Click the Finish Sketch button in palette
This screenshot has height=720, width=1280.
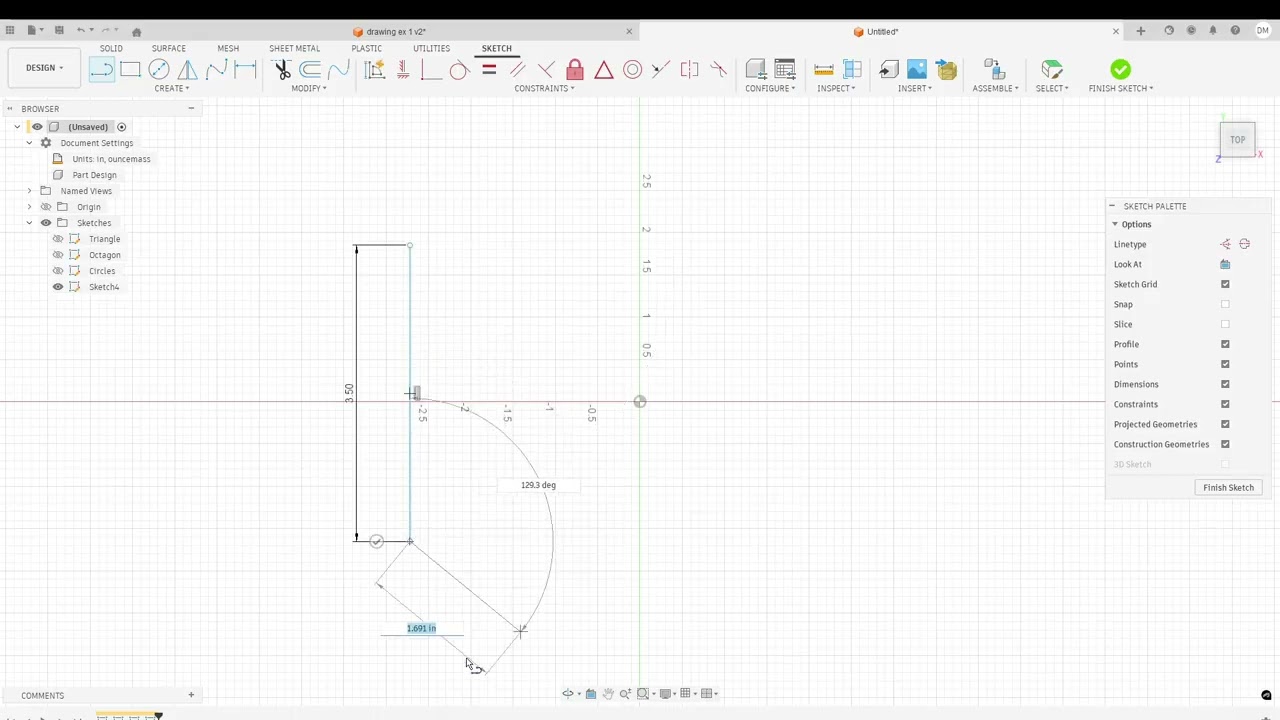coord(1228,487)
